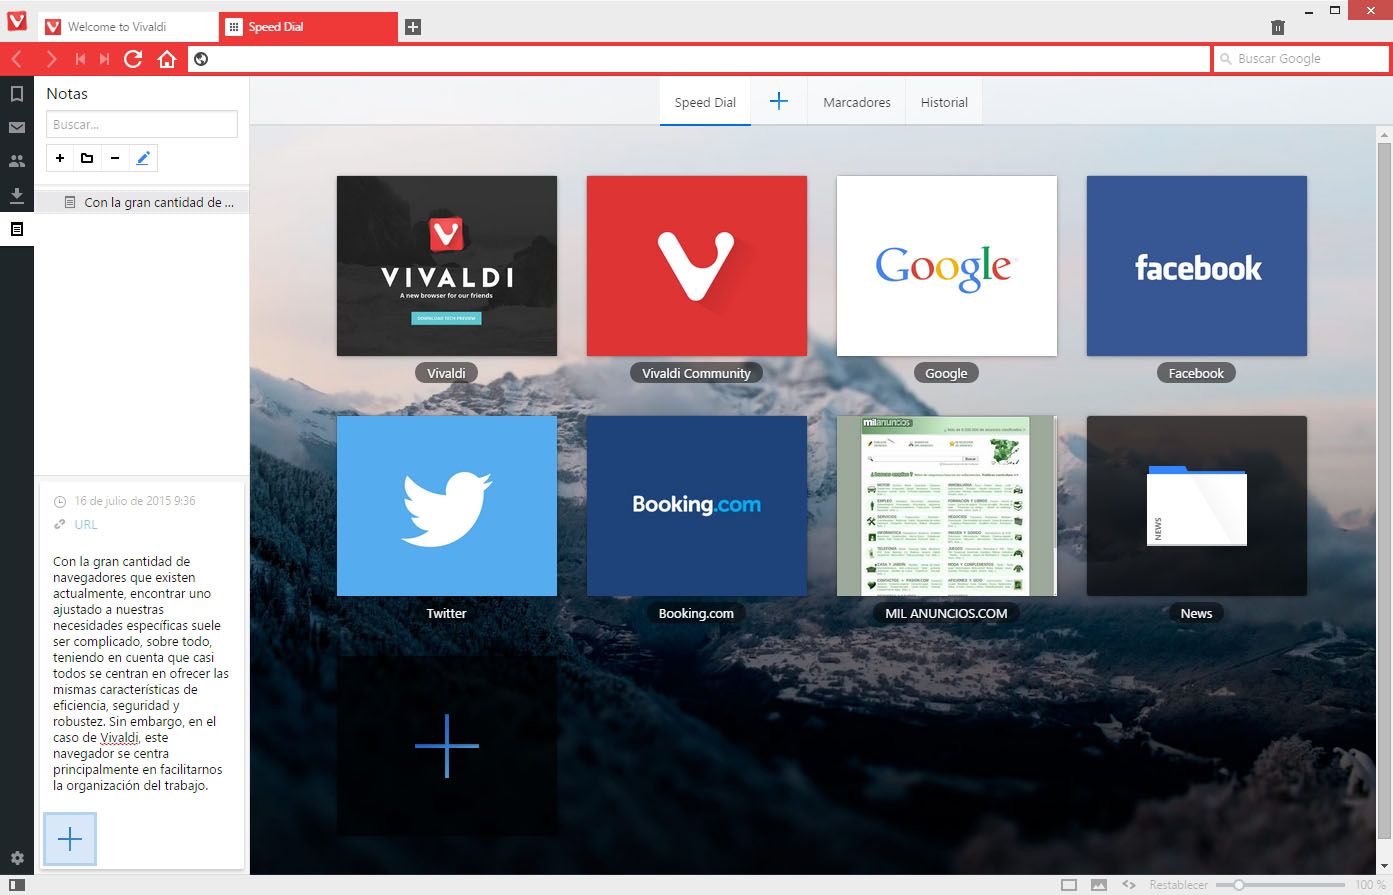
Task: Open the Bookmarks side panel
Action: (x=17, y=94)
